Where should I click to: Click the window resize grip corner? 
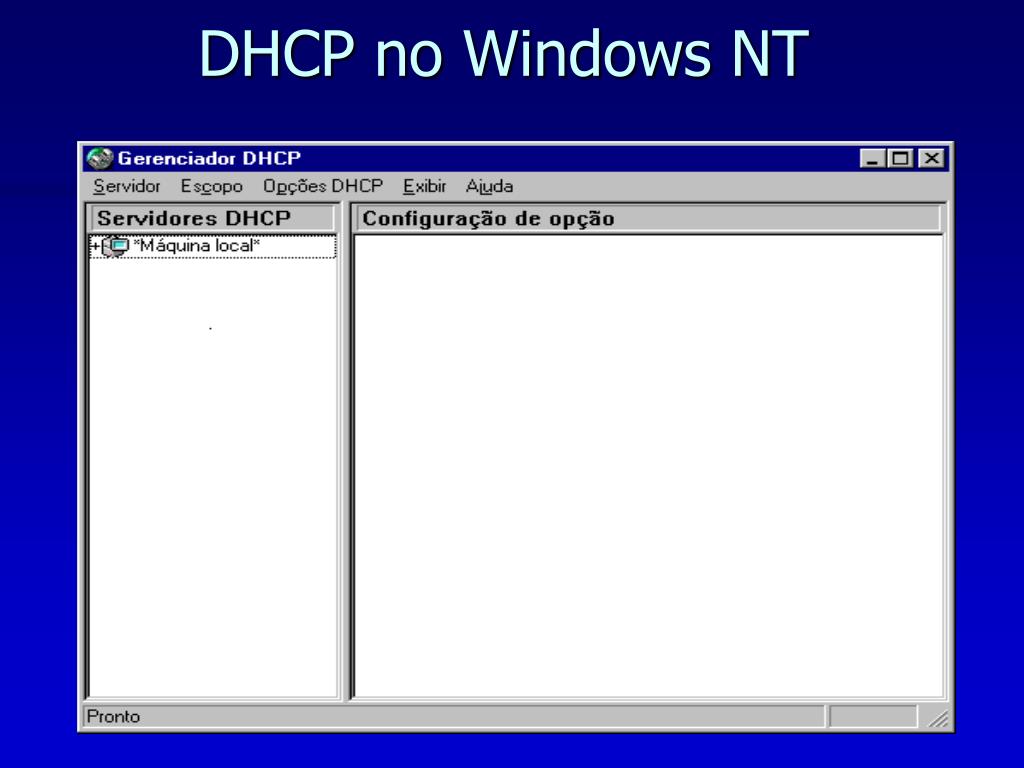(x=938, y=718)
